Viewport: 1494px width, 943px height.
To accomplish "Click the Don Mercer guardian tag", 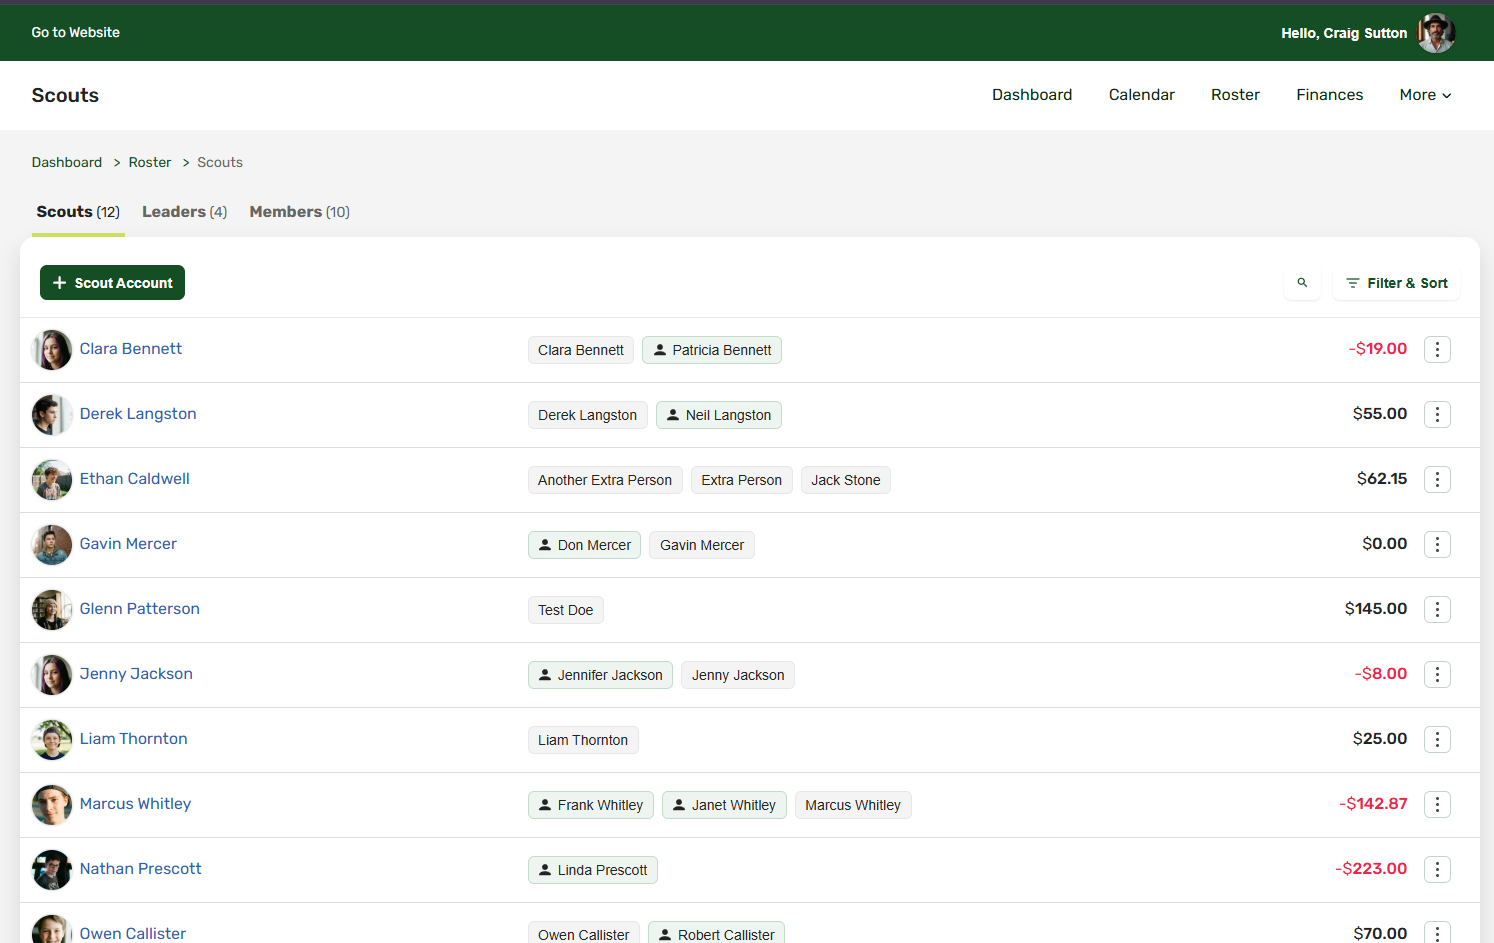I will 584,545.
